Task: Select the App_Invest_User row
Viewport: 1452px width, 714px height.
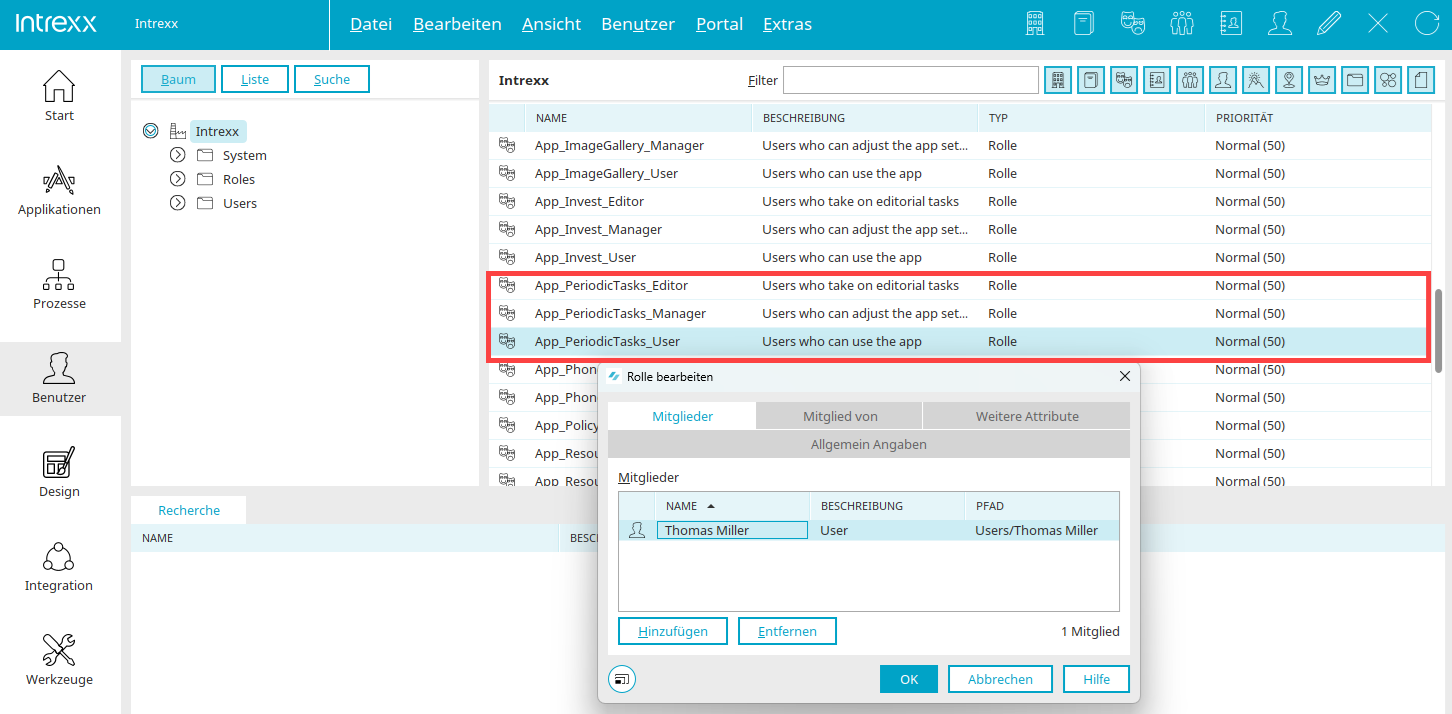Action: (x=960, y=257)
